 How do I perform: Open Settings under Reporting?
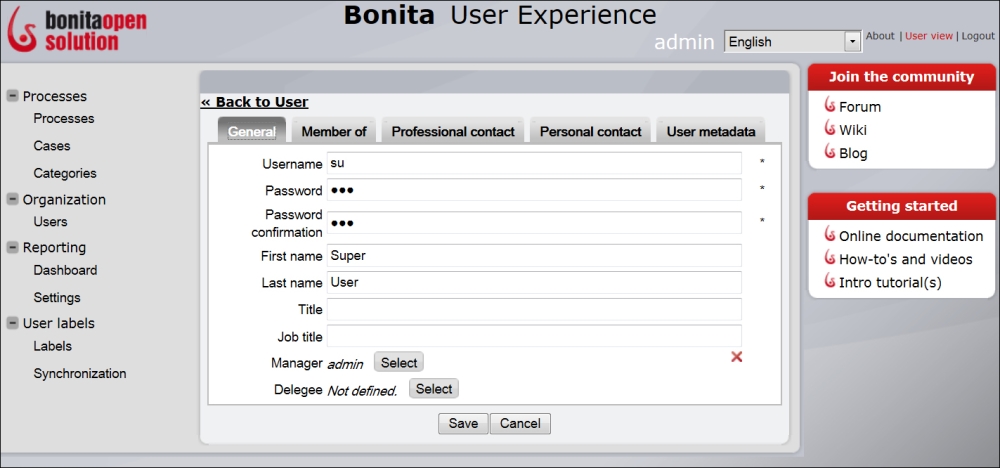coord(57,298)
